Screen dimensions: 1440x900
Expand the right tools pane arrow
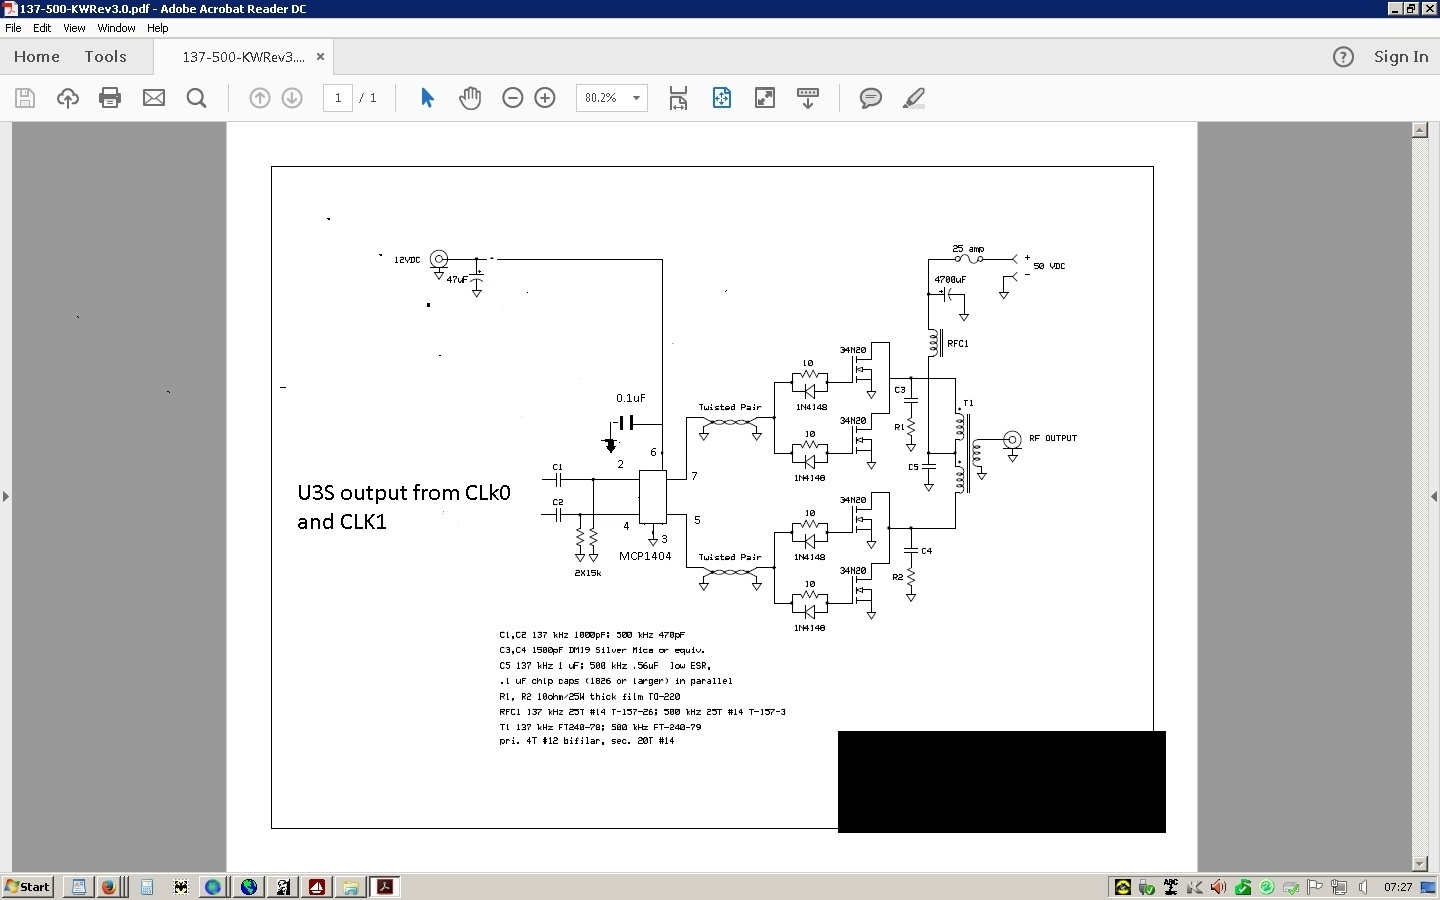click(x=1434, y=496)
